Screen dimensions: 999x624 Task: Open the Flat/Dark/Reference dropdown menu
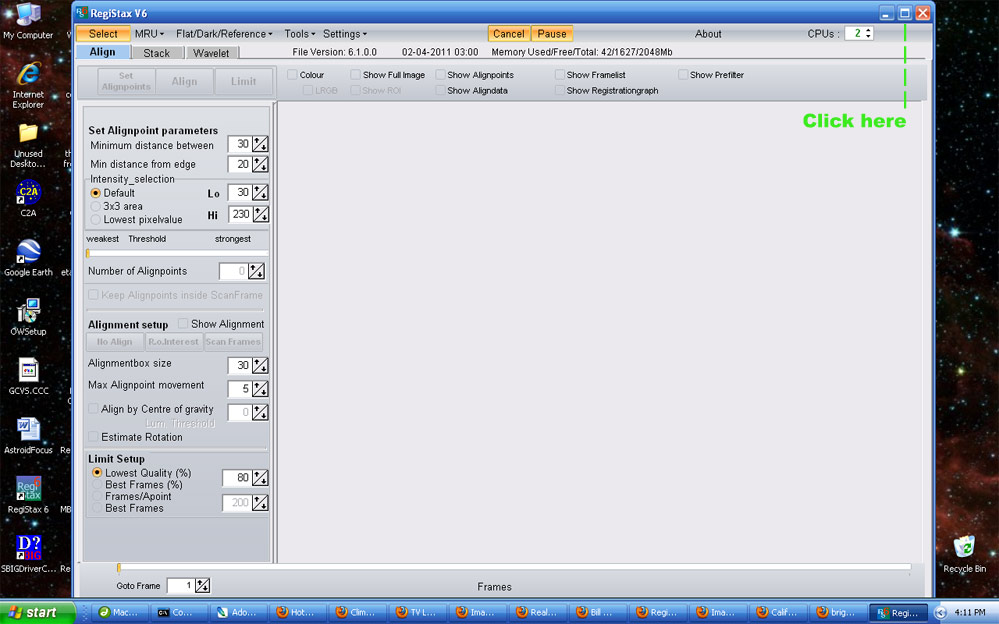[x=224, y=34]
